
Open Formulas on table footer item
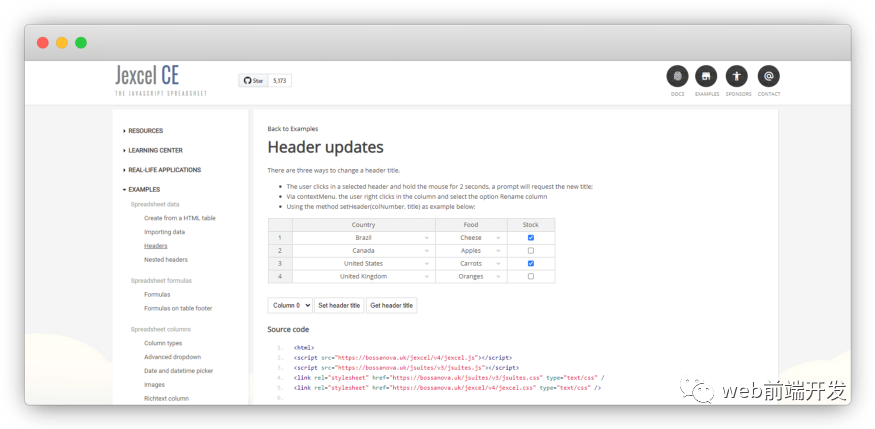[178, 308]
